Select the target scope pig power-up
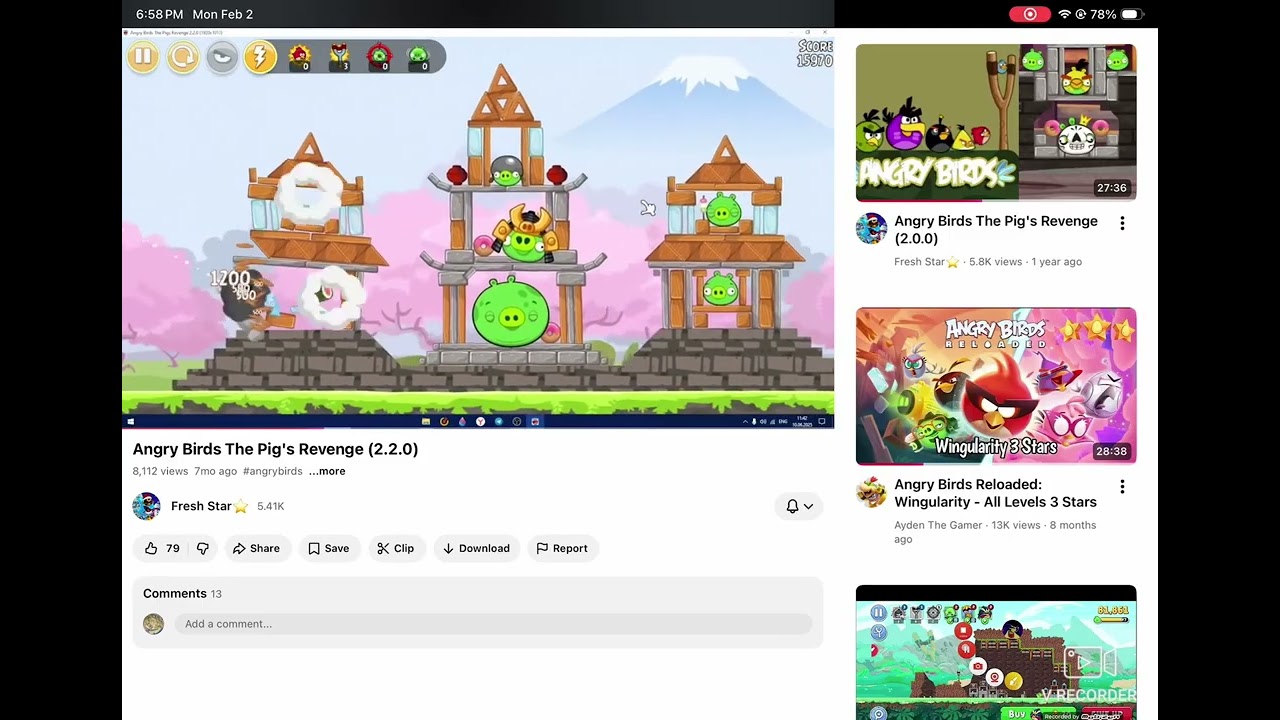 click(x=380, y=57)
